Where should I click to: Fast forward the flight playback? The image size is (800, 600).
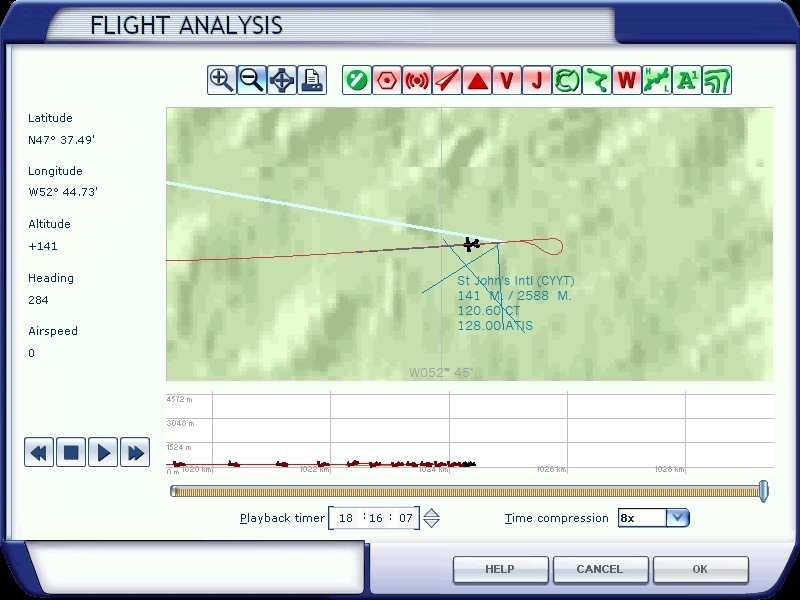pos(135,452)
